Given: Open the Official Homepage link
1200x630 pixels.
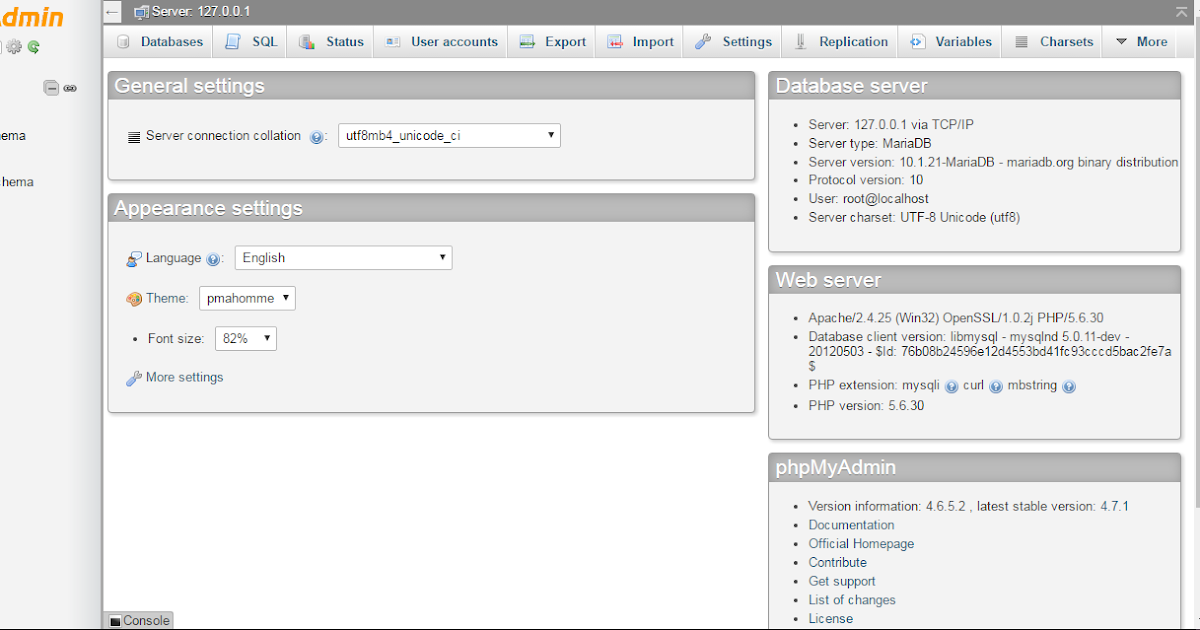Looking at the screenshot, I should pyautogui.click(x=861, y=543).
